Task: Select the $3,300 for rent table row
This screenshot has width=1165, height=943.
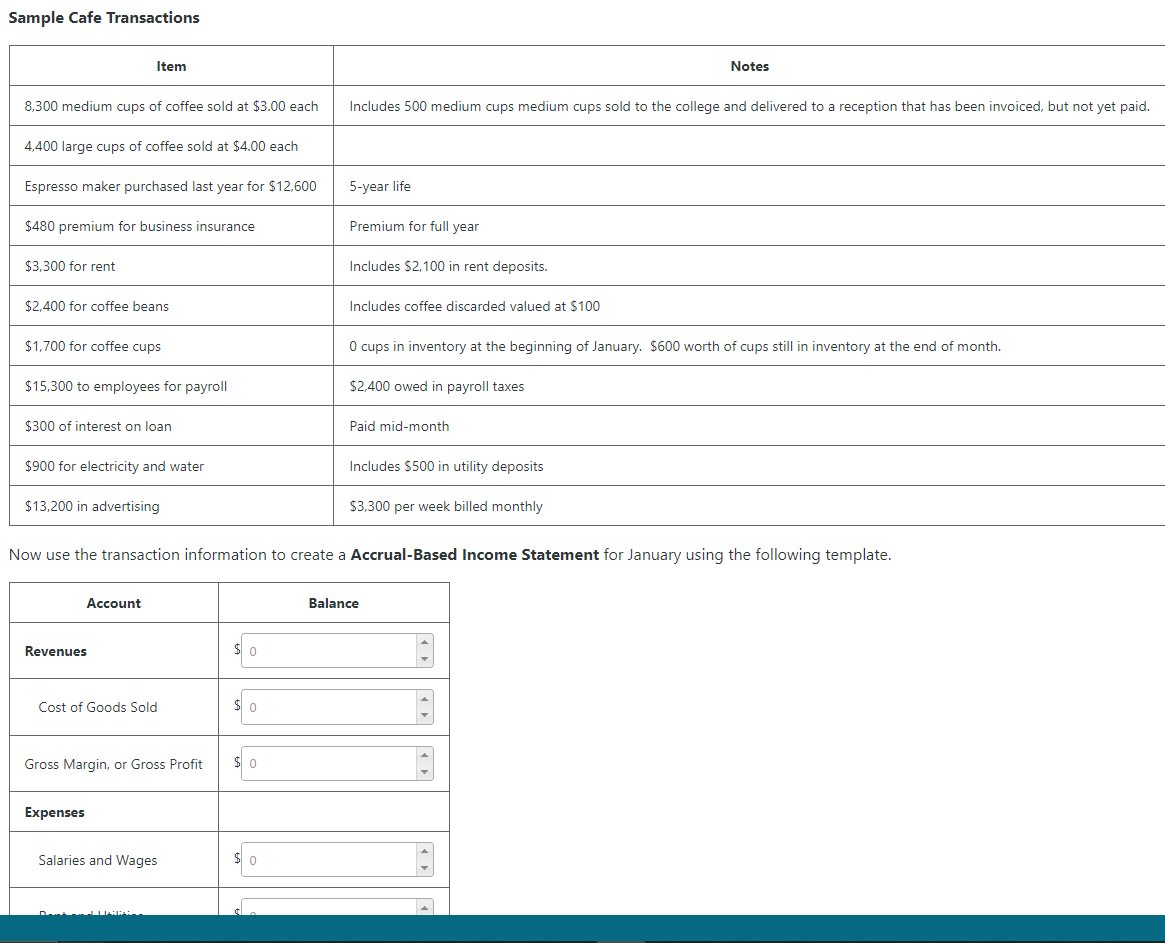Action: [x=70, y=266]
